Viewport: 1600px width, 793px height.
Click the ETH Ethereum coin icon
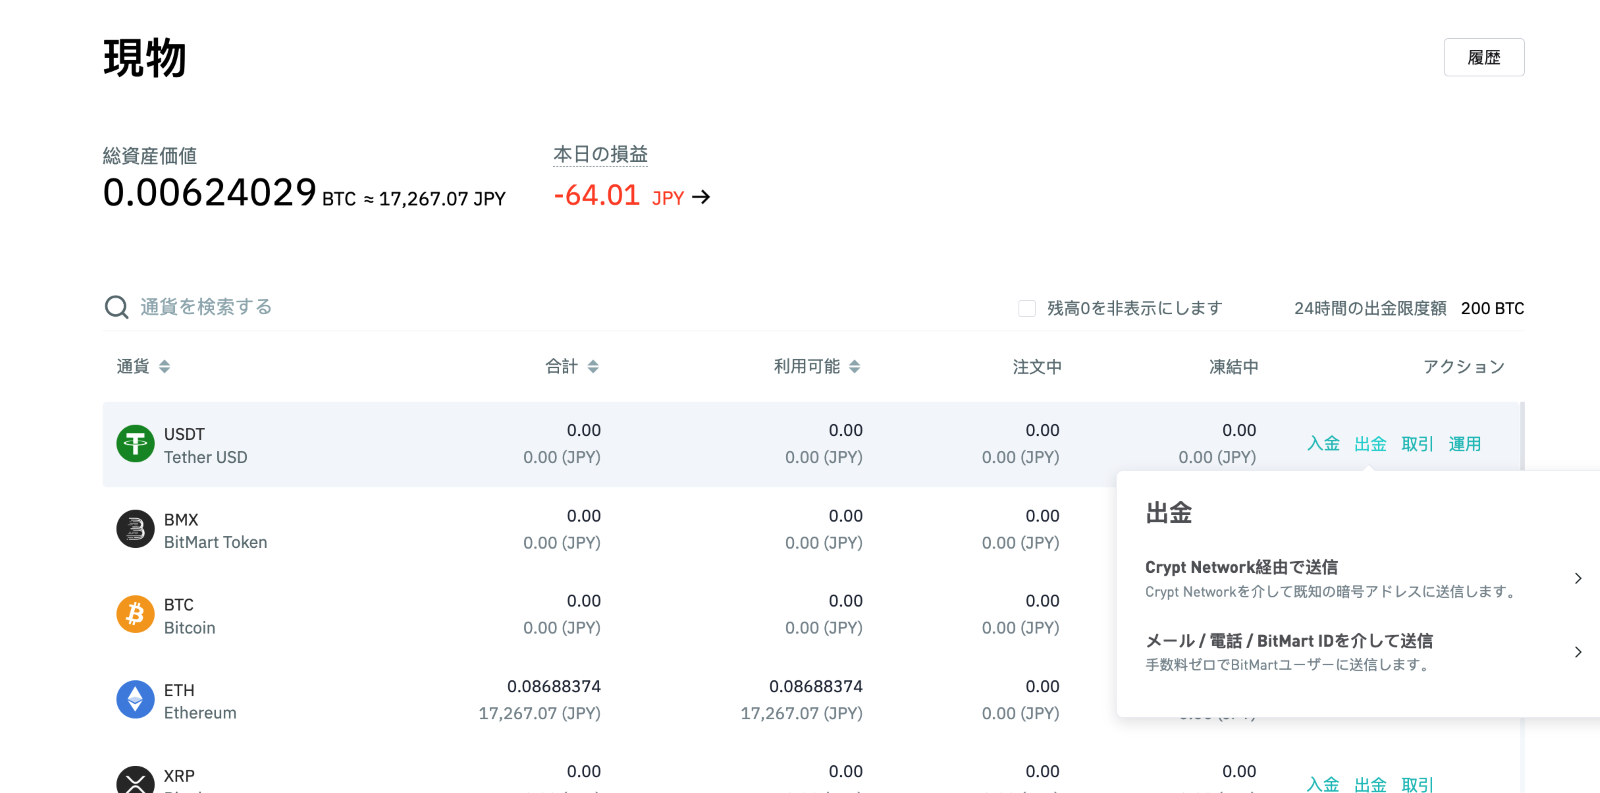[135, 700]
